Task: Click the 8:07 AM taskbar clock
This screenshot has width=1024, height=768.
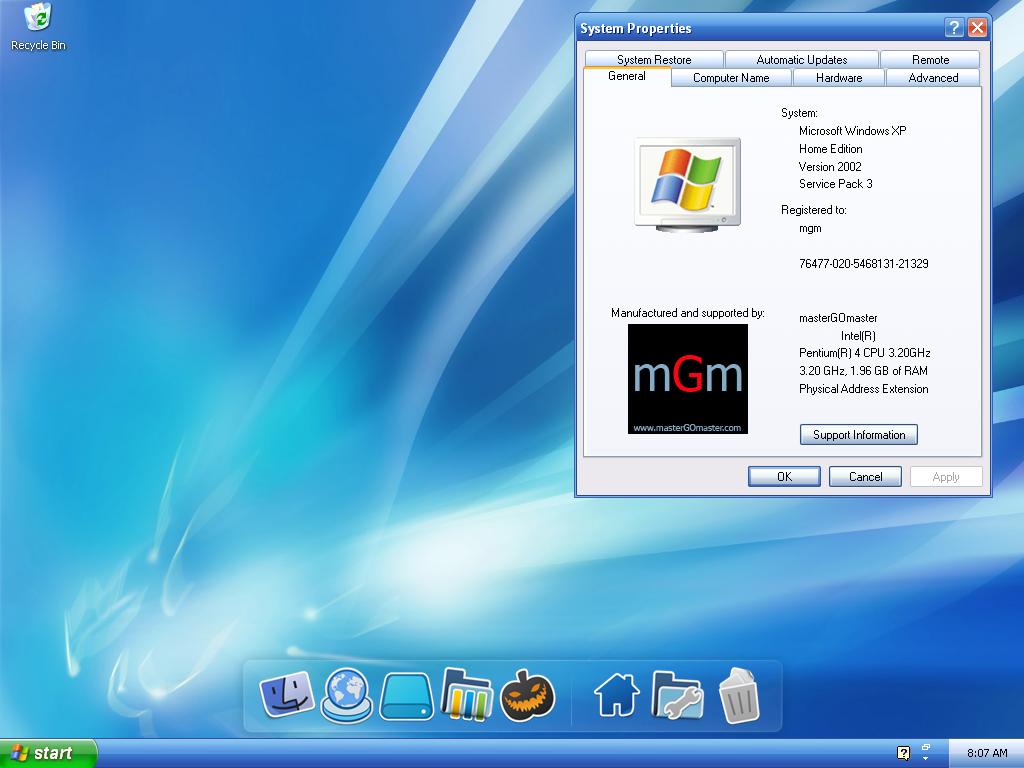Action: tap(987, 753)
